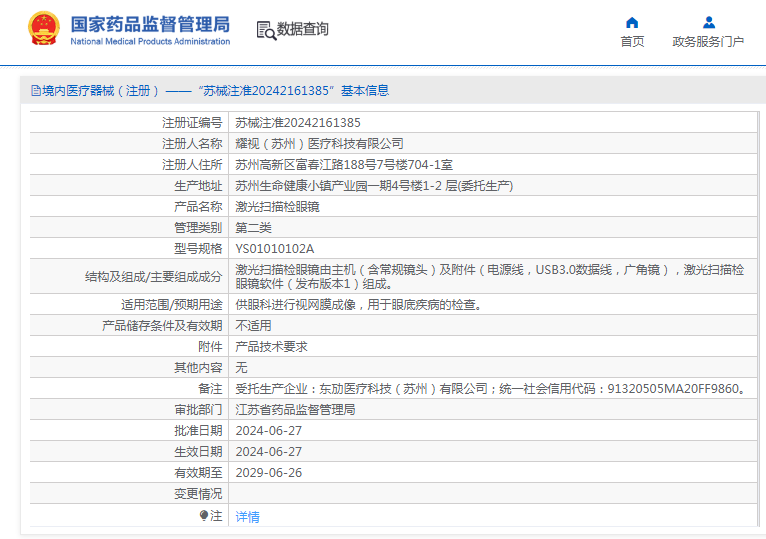Select registrant 耀视(苏州)医疗科技有限公司
Screen dimensions: 766x539
[319, 144]
